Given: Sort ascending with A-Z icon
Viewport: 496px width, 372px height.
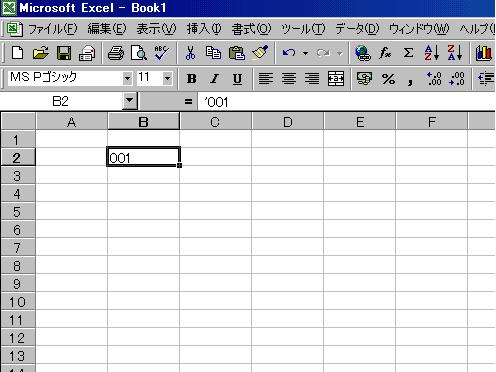Looking at the screenshot, I should [431, 53].
